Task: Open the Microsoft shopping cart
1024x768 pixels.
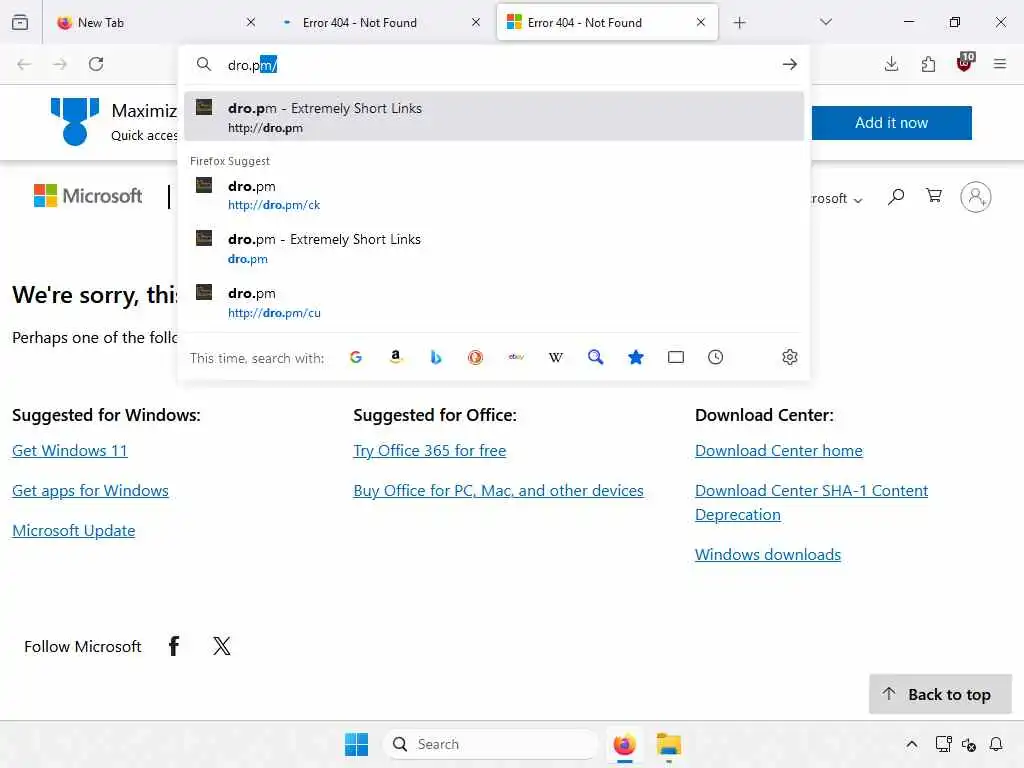Action: [x=934, y=196]
